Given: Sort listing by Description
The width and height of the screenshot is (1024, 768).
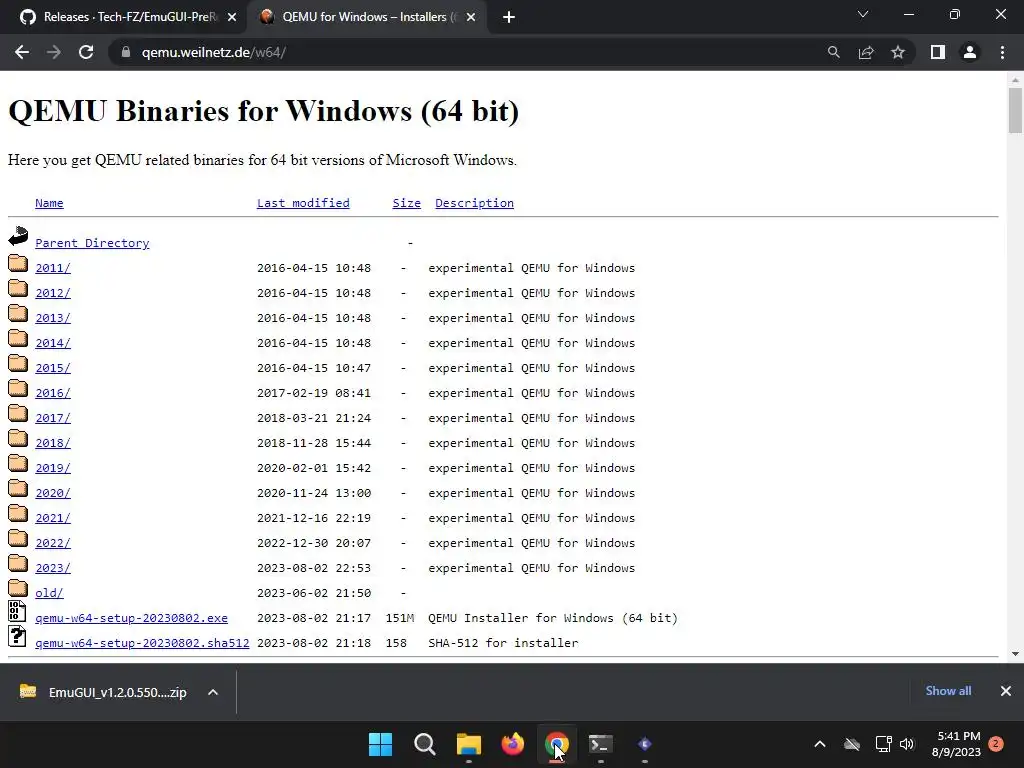Looking at the screenshot, I should tap(474, 203).
